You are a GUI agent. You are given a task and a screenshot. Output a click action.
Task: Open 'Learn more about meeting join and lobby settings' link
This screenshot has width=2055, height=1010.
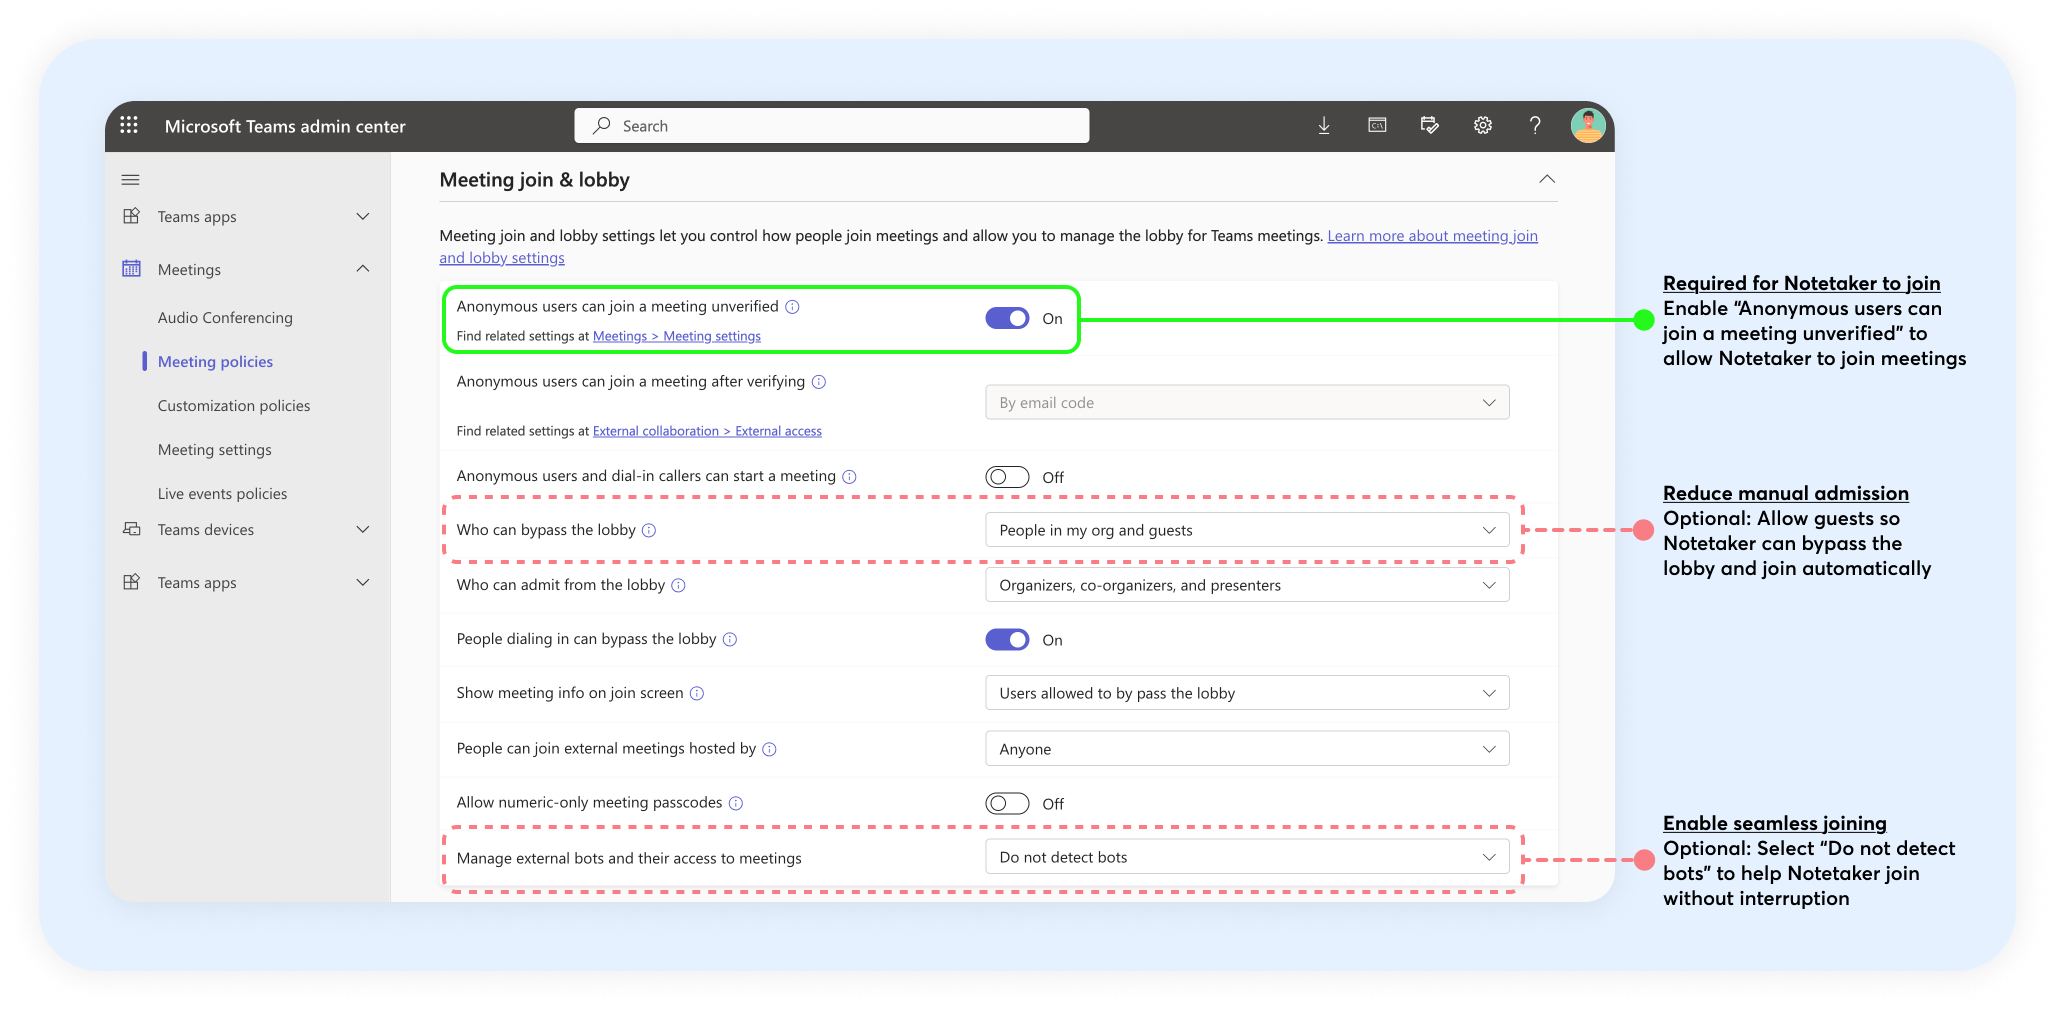click(x=1432, y=236)
